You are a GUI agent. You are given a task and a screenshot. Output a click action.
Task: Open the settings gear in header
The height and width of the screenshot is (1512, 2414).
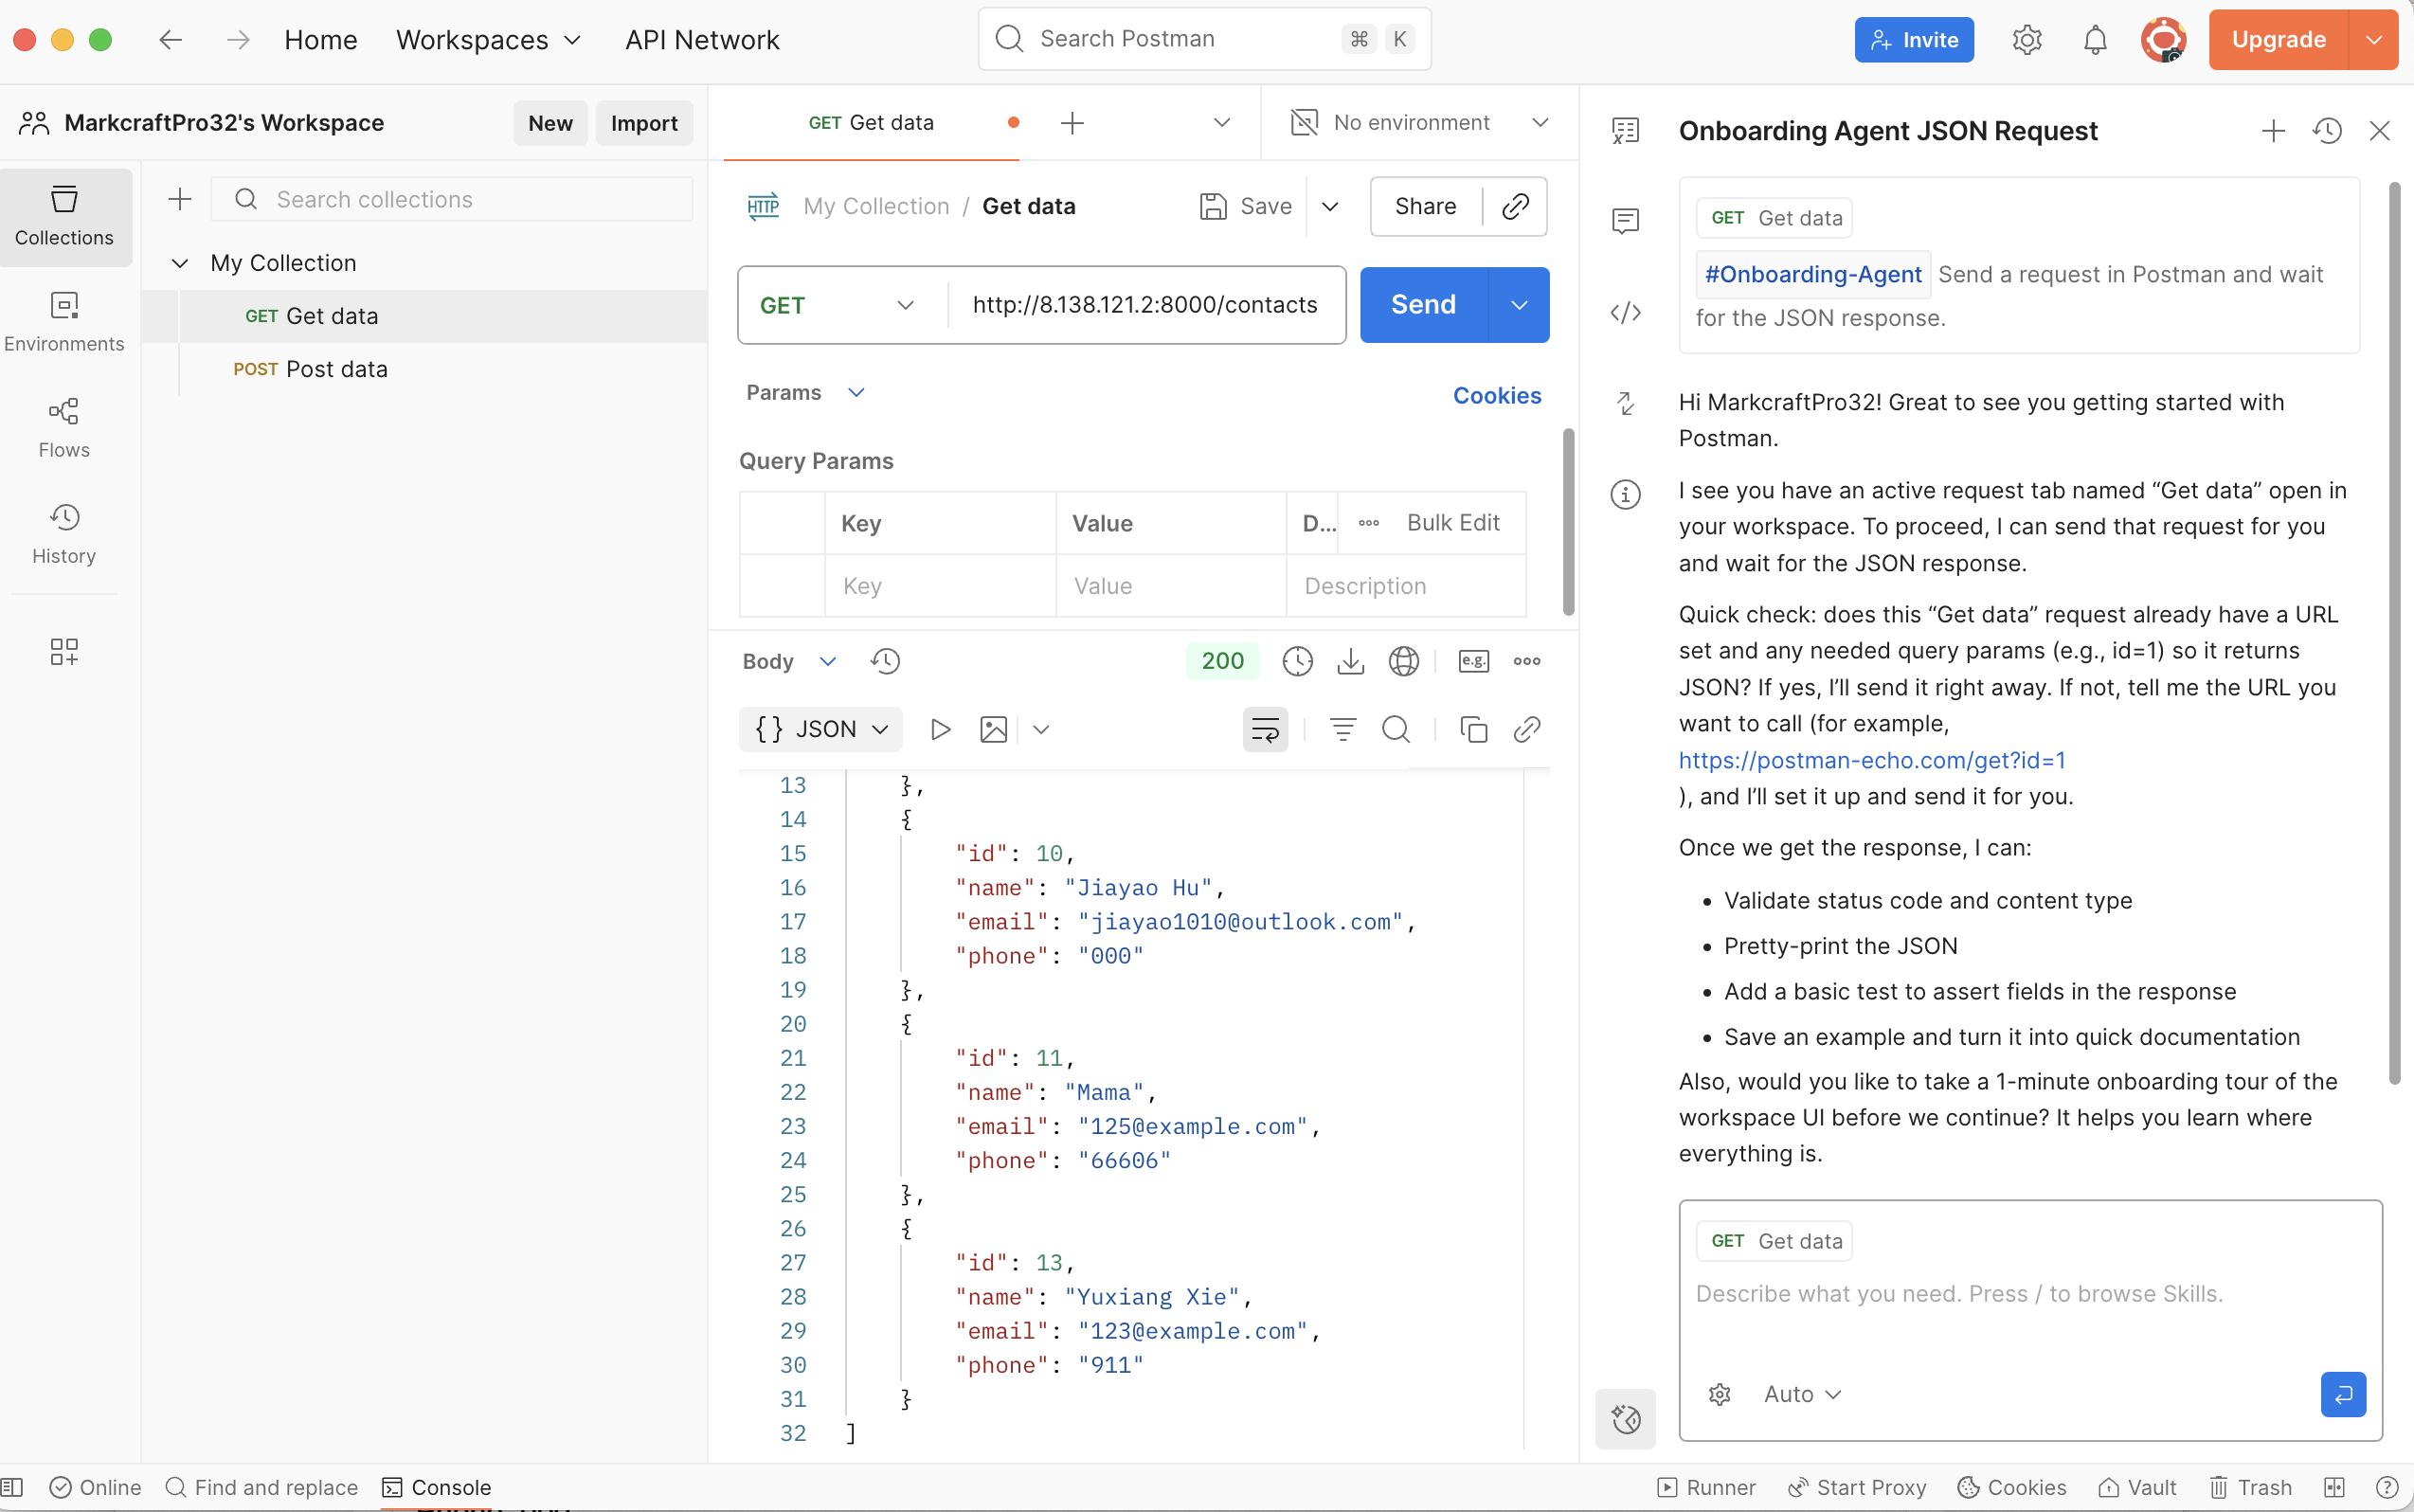2027,40
